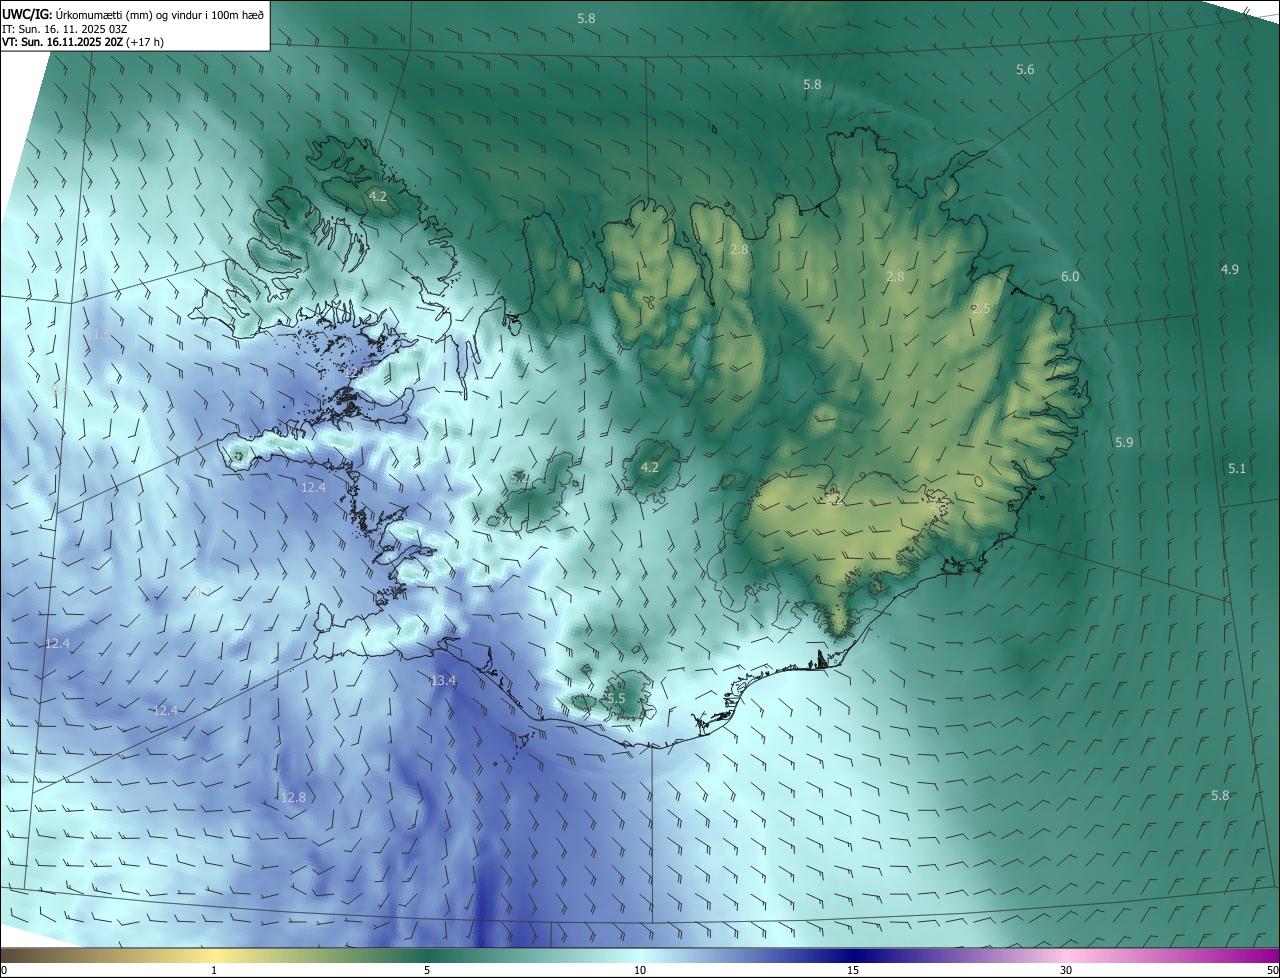1280x978 pixels.
Task: Click the 13.4 precipitable water value
Action: point(443,681)
